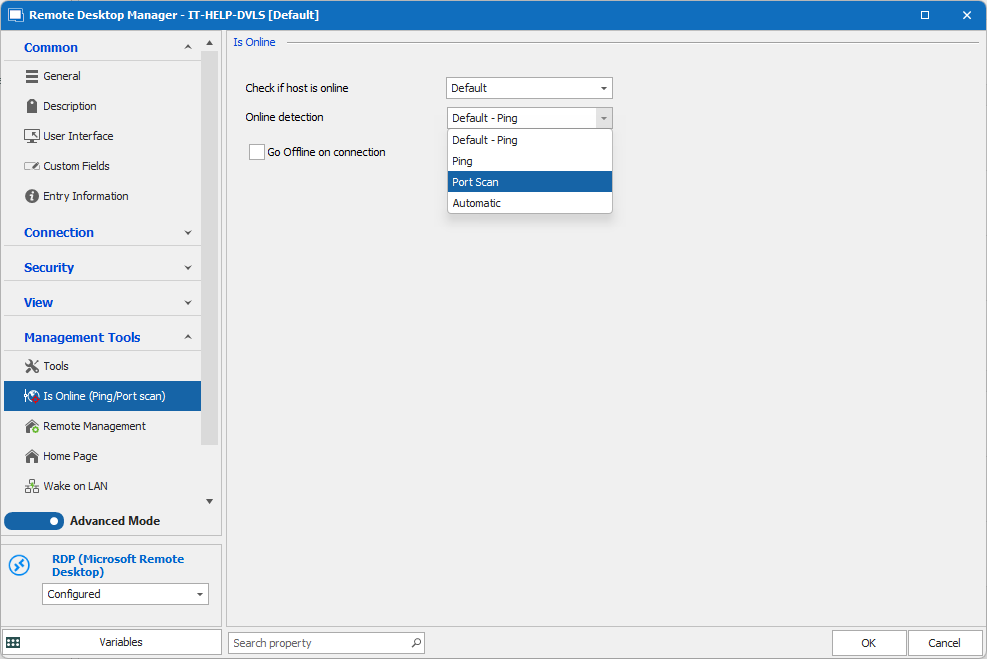Click the Remote Management house icon
Screen dimensions: 987x659
[32, 426]
